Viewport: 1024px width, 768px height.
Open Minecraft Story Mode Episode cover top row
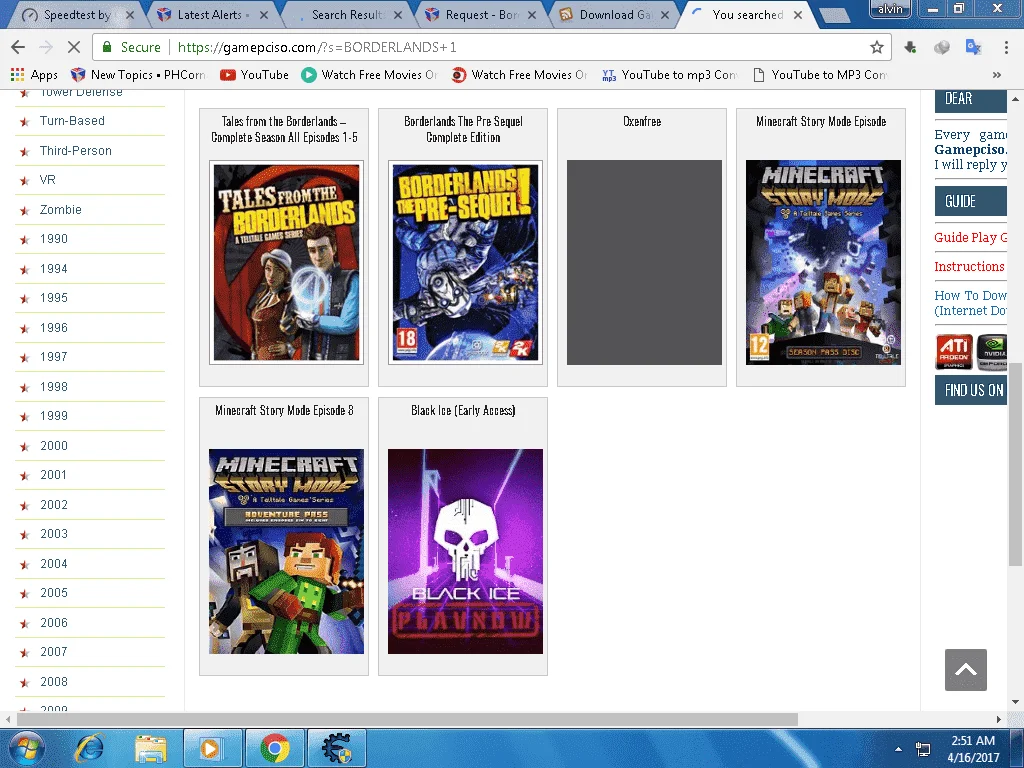[824, 263]
